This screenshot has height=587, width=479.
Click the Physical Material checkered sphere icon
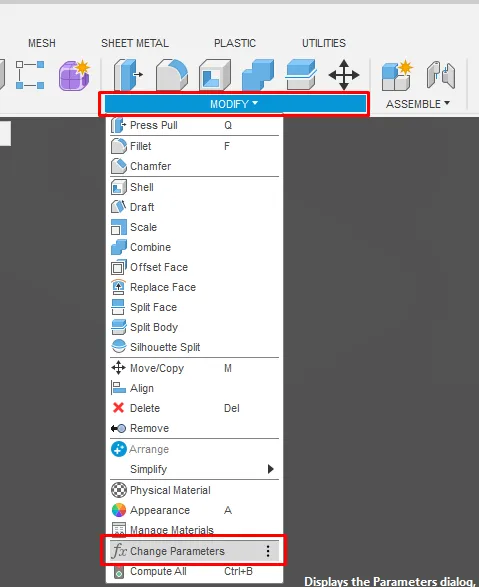[x=119, y=490]
